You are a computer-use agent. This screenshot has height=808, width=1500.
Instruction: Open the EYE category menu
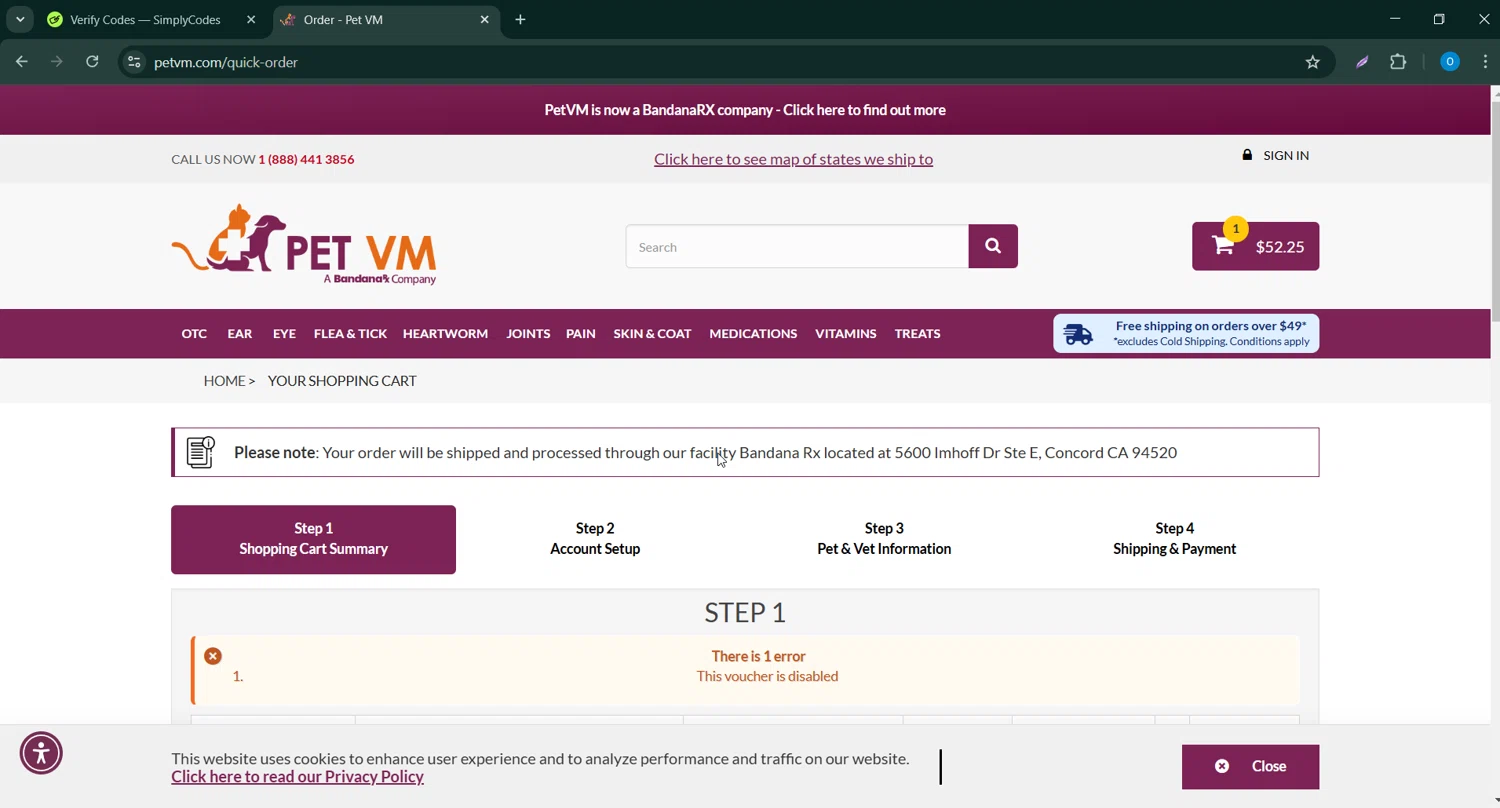coord(284,333)
